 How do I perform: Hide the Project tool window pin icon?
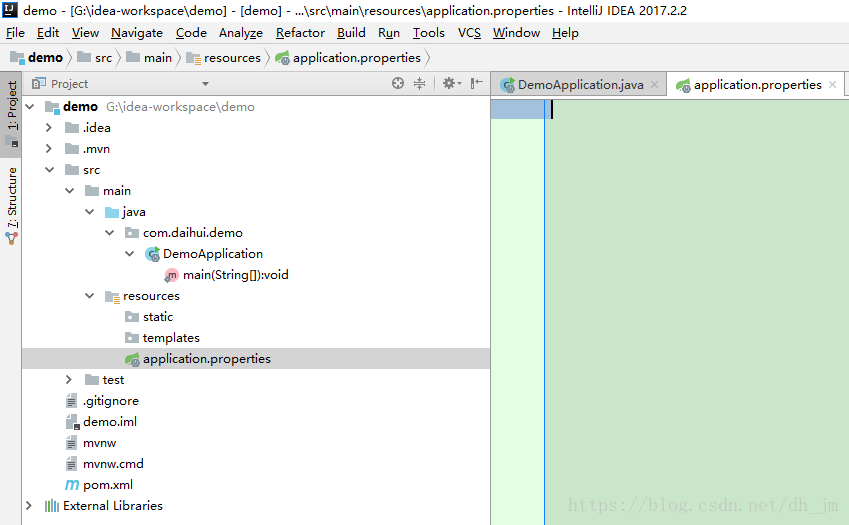tap(476, 83)
